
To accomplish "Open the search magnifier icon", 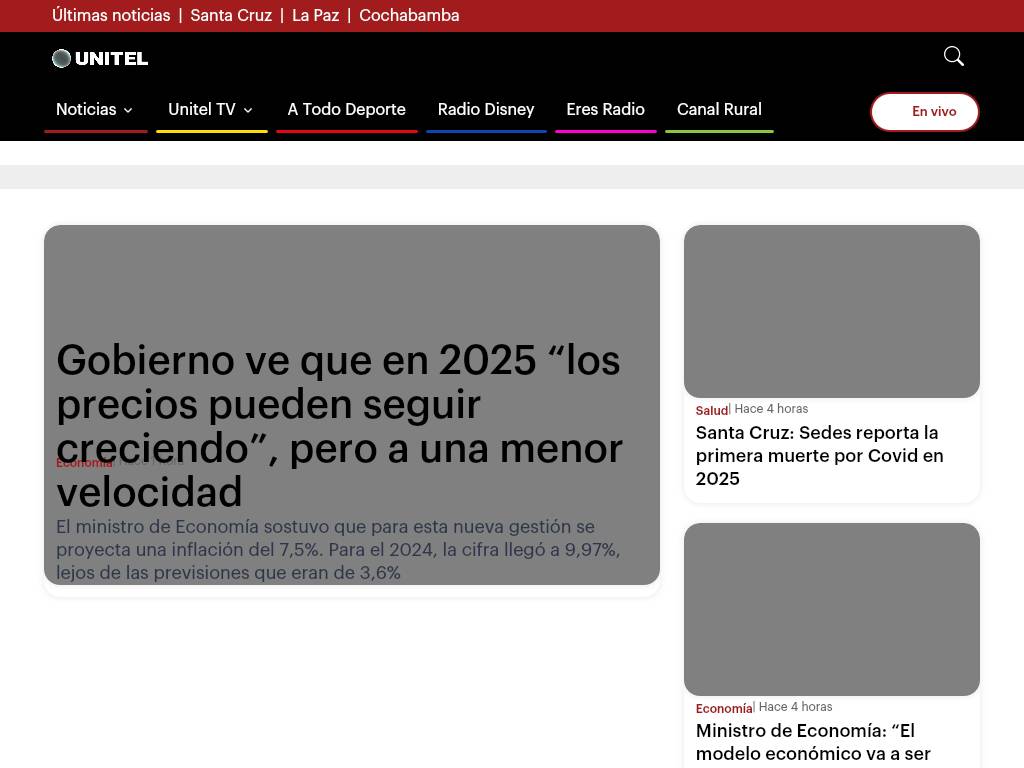I will (953, 56).
